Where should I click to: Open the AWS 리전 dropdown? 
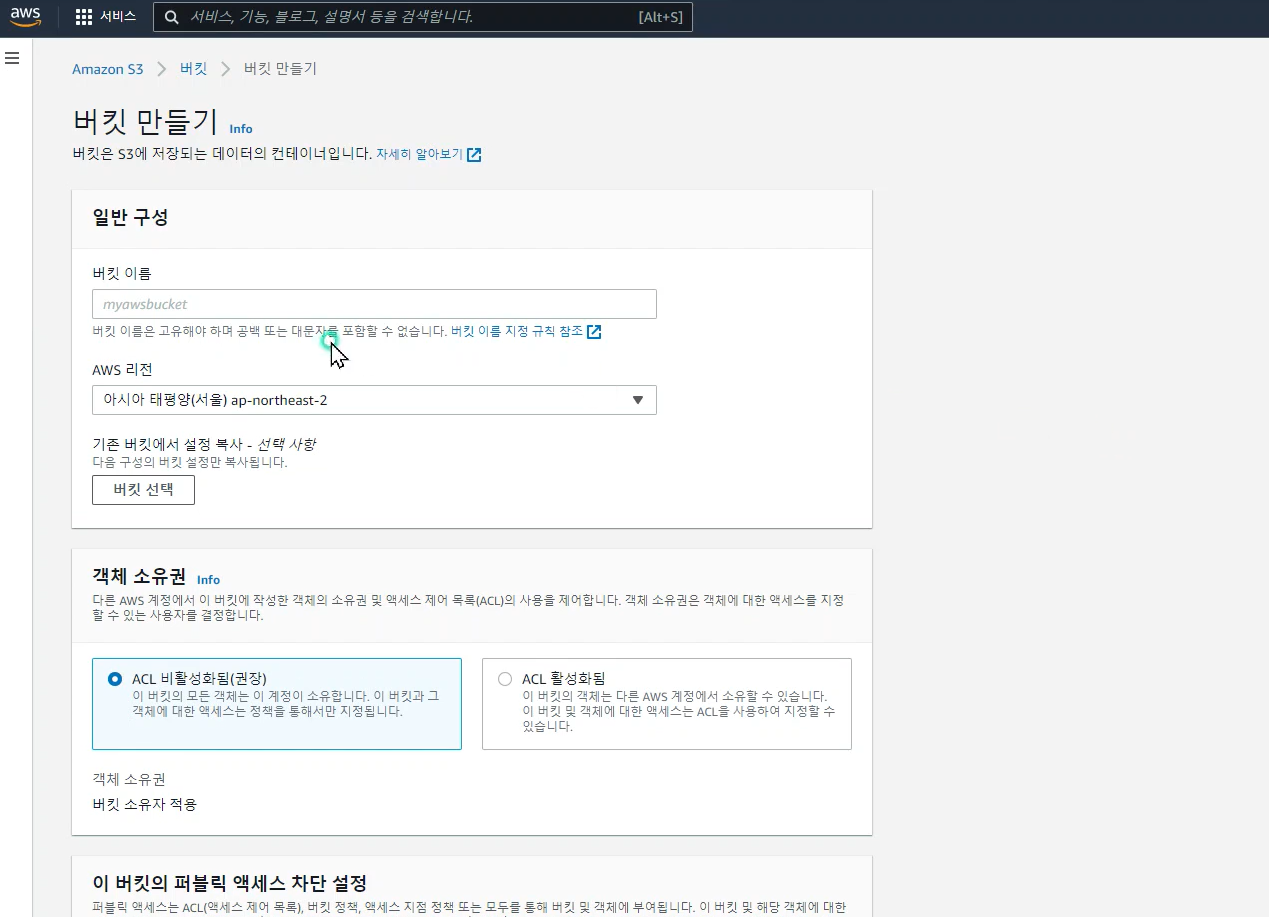(x=374, y=400)
